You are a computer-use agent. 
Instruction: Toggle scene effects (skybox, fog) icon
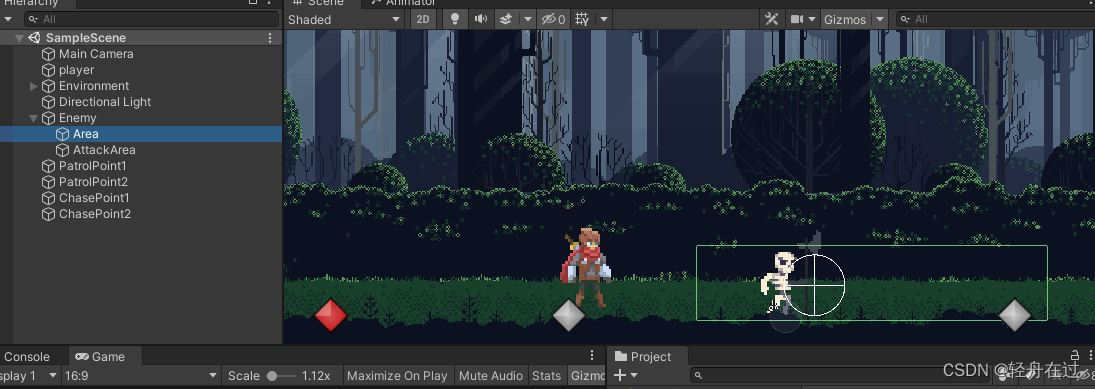[507, 20]
